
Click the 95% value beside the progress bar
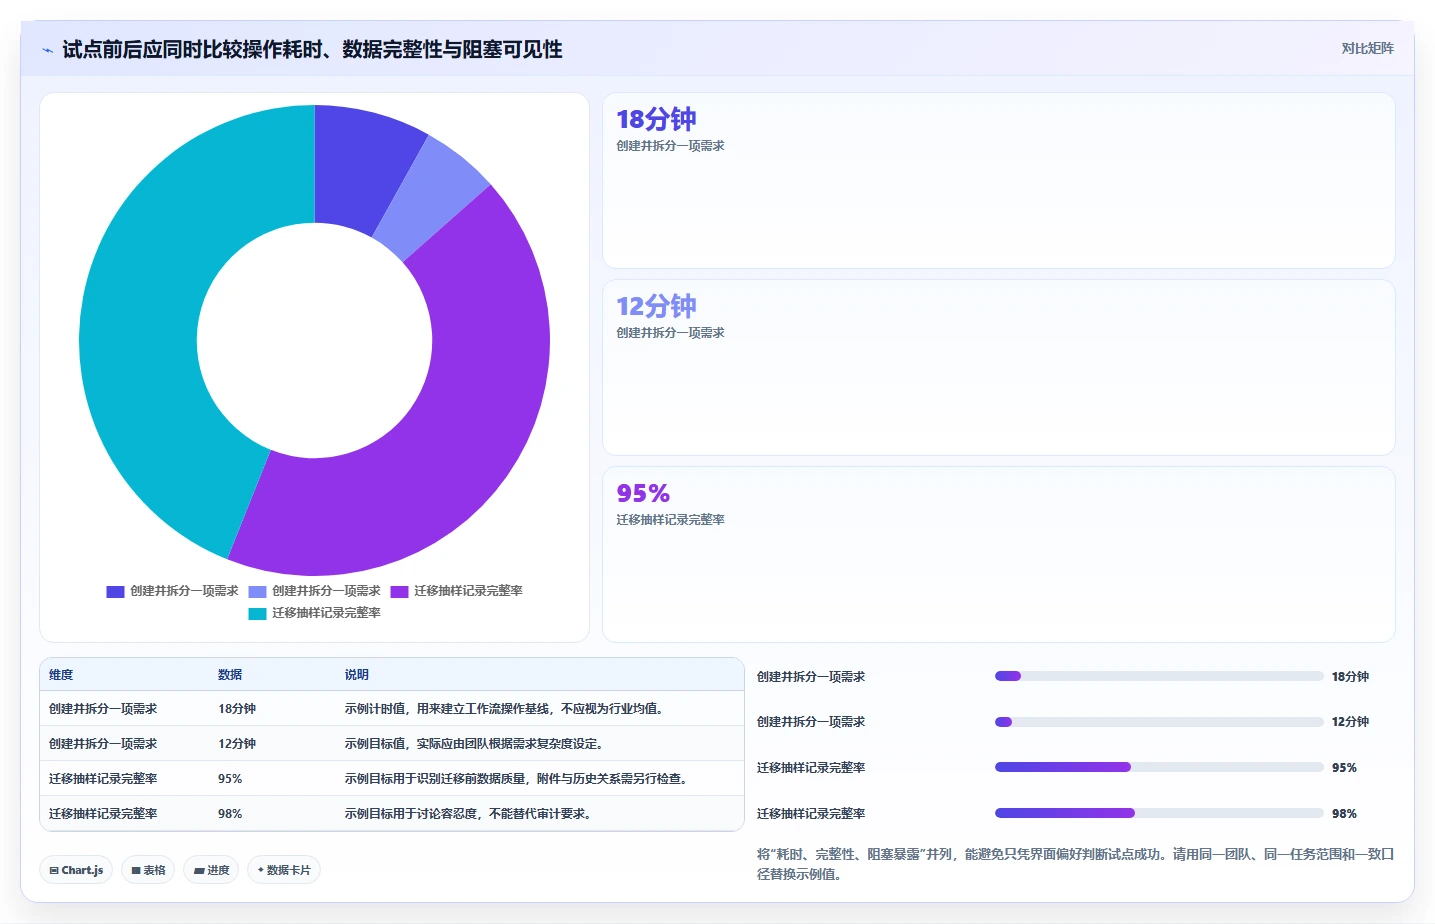click(x=1344, y=768)
